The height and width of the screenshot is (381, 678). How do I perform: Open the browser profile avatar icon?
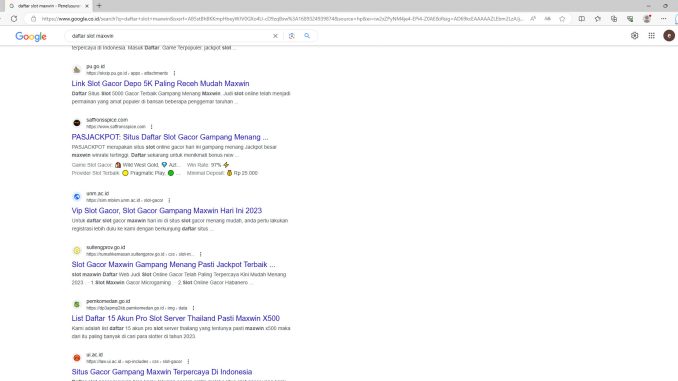pos(647,19)
